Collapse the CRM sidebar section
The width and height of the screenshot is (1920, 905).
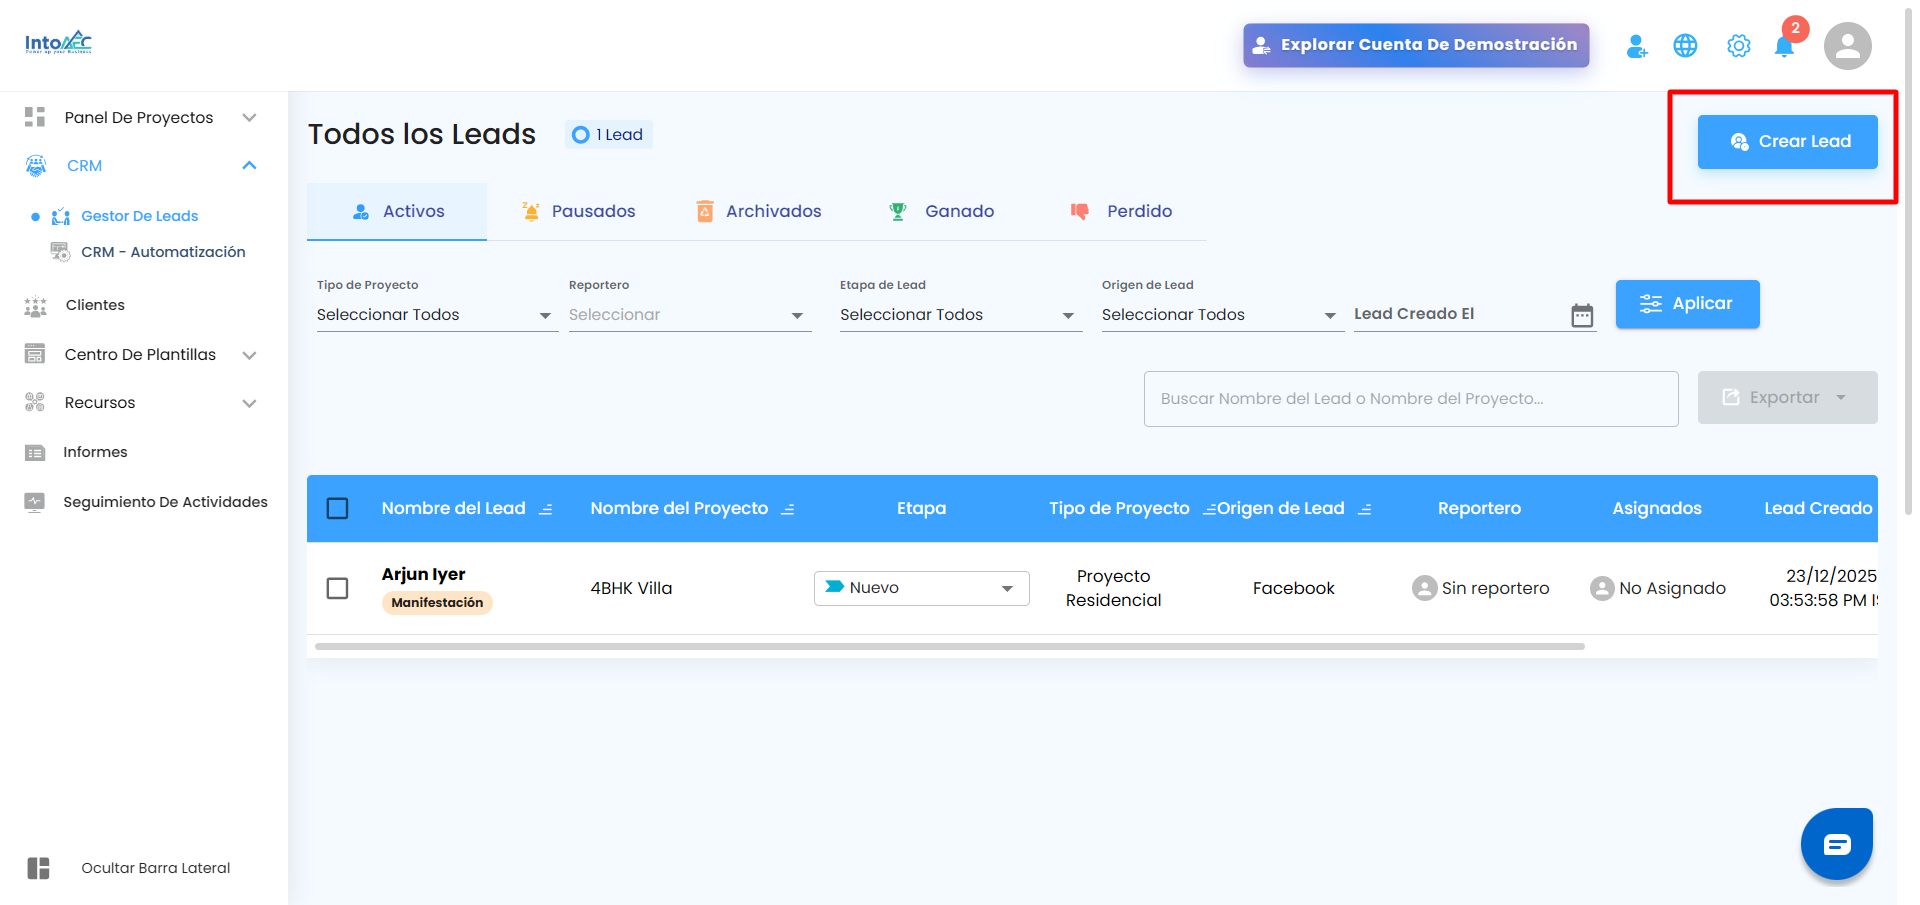pyautogui.click(x=249, y=165)
